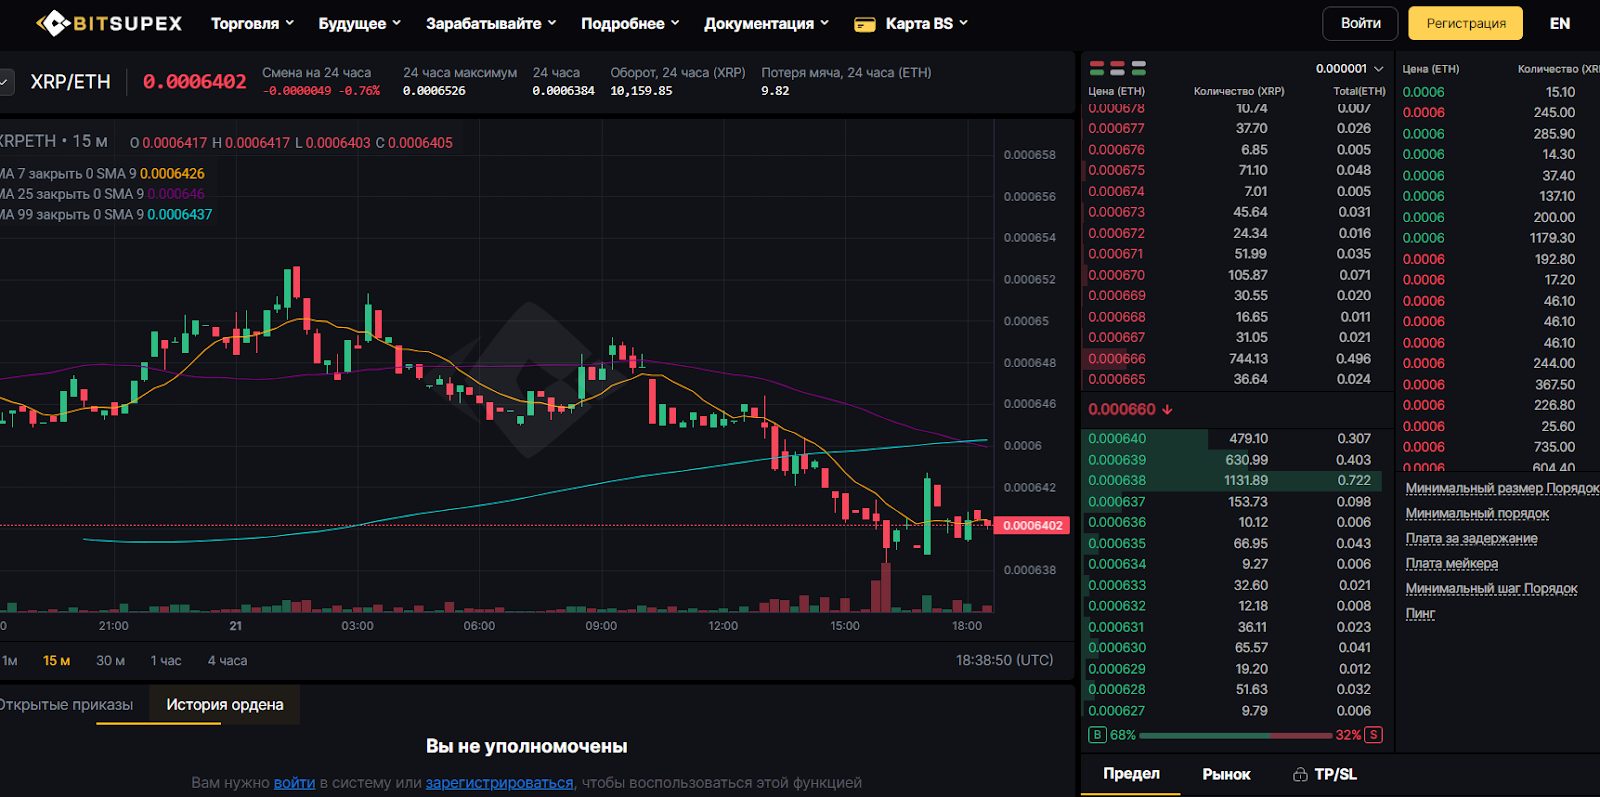Click the sell order at price 0.000677

coord(1236,129)
